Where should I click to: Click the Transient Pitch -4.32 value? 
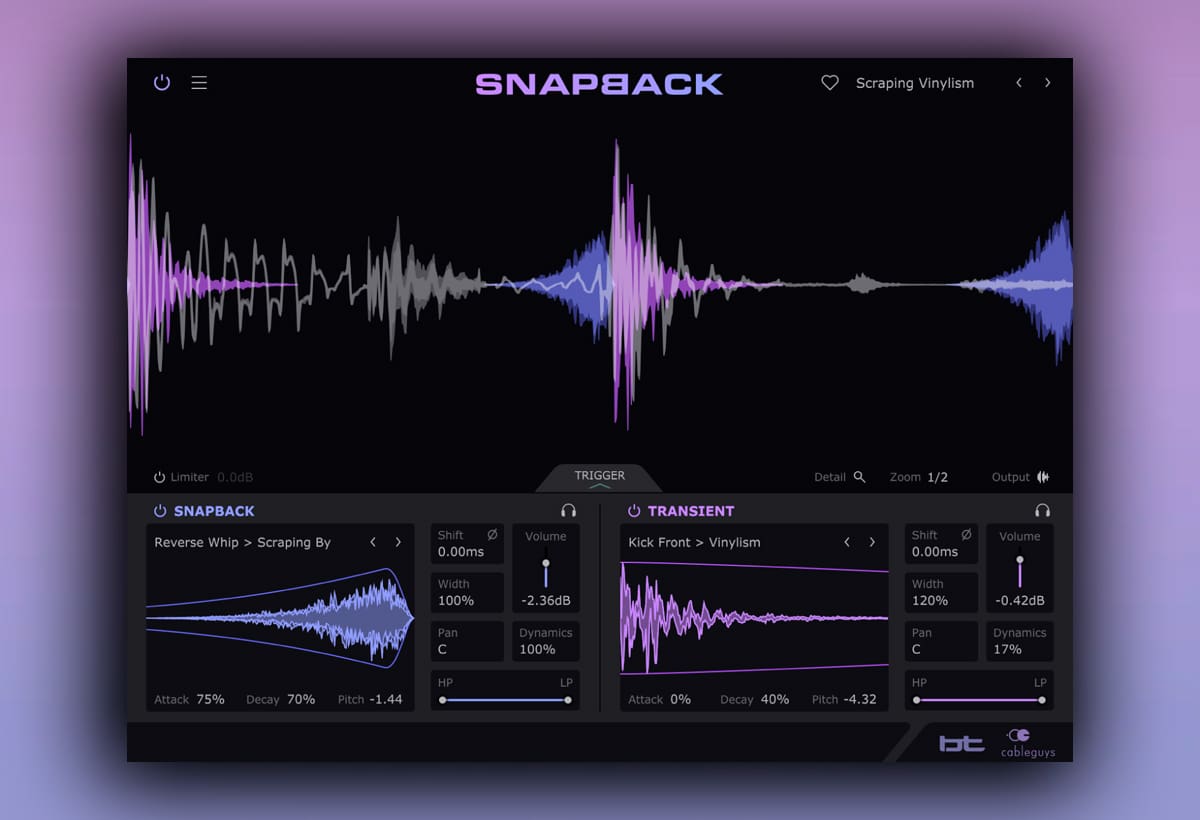(x=860, y=699)
